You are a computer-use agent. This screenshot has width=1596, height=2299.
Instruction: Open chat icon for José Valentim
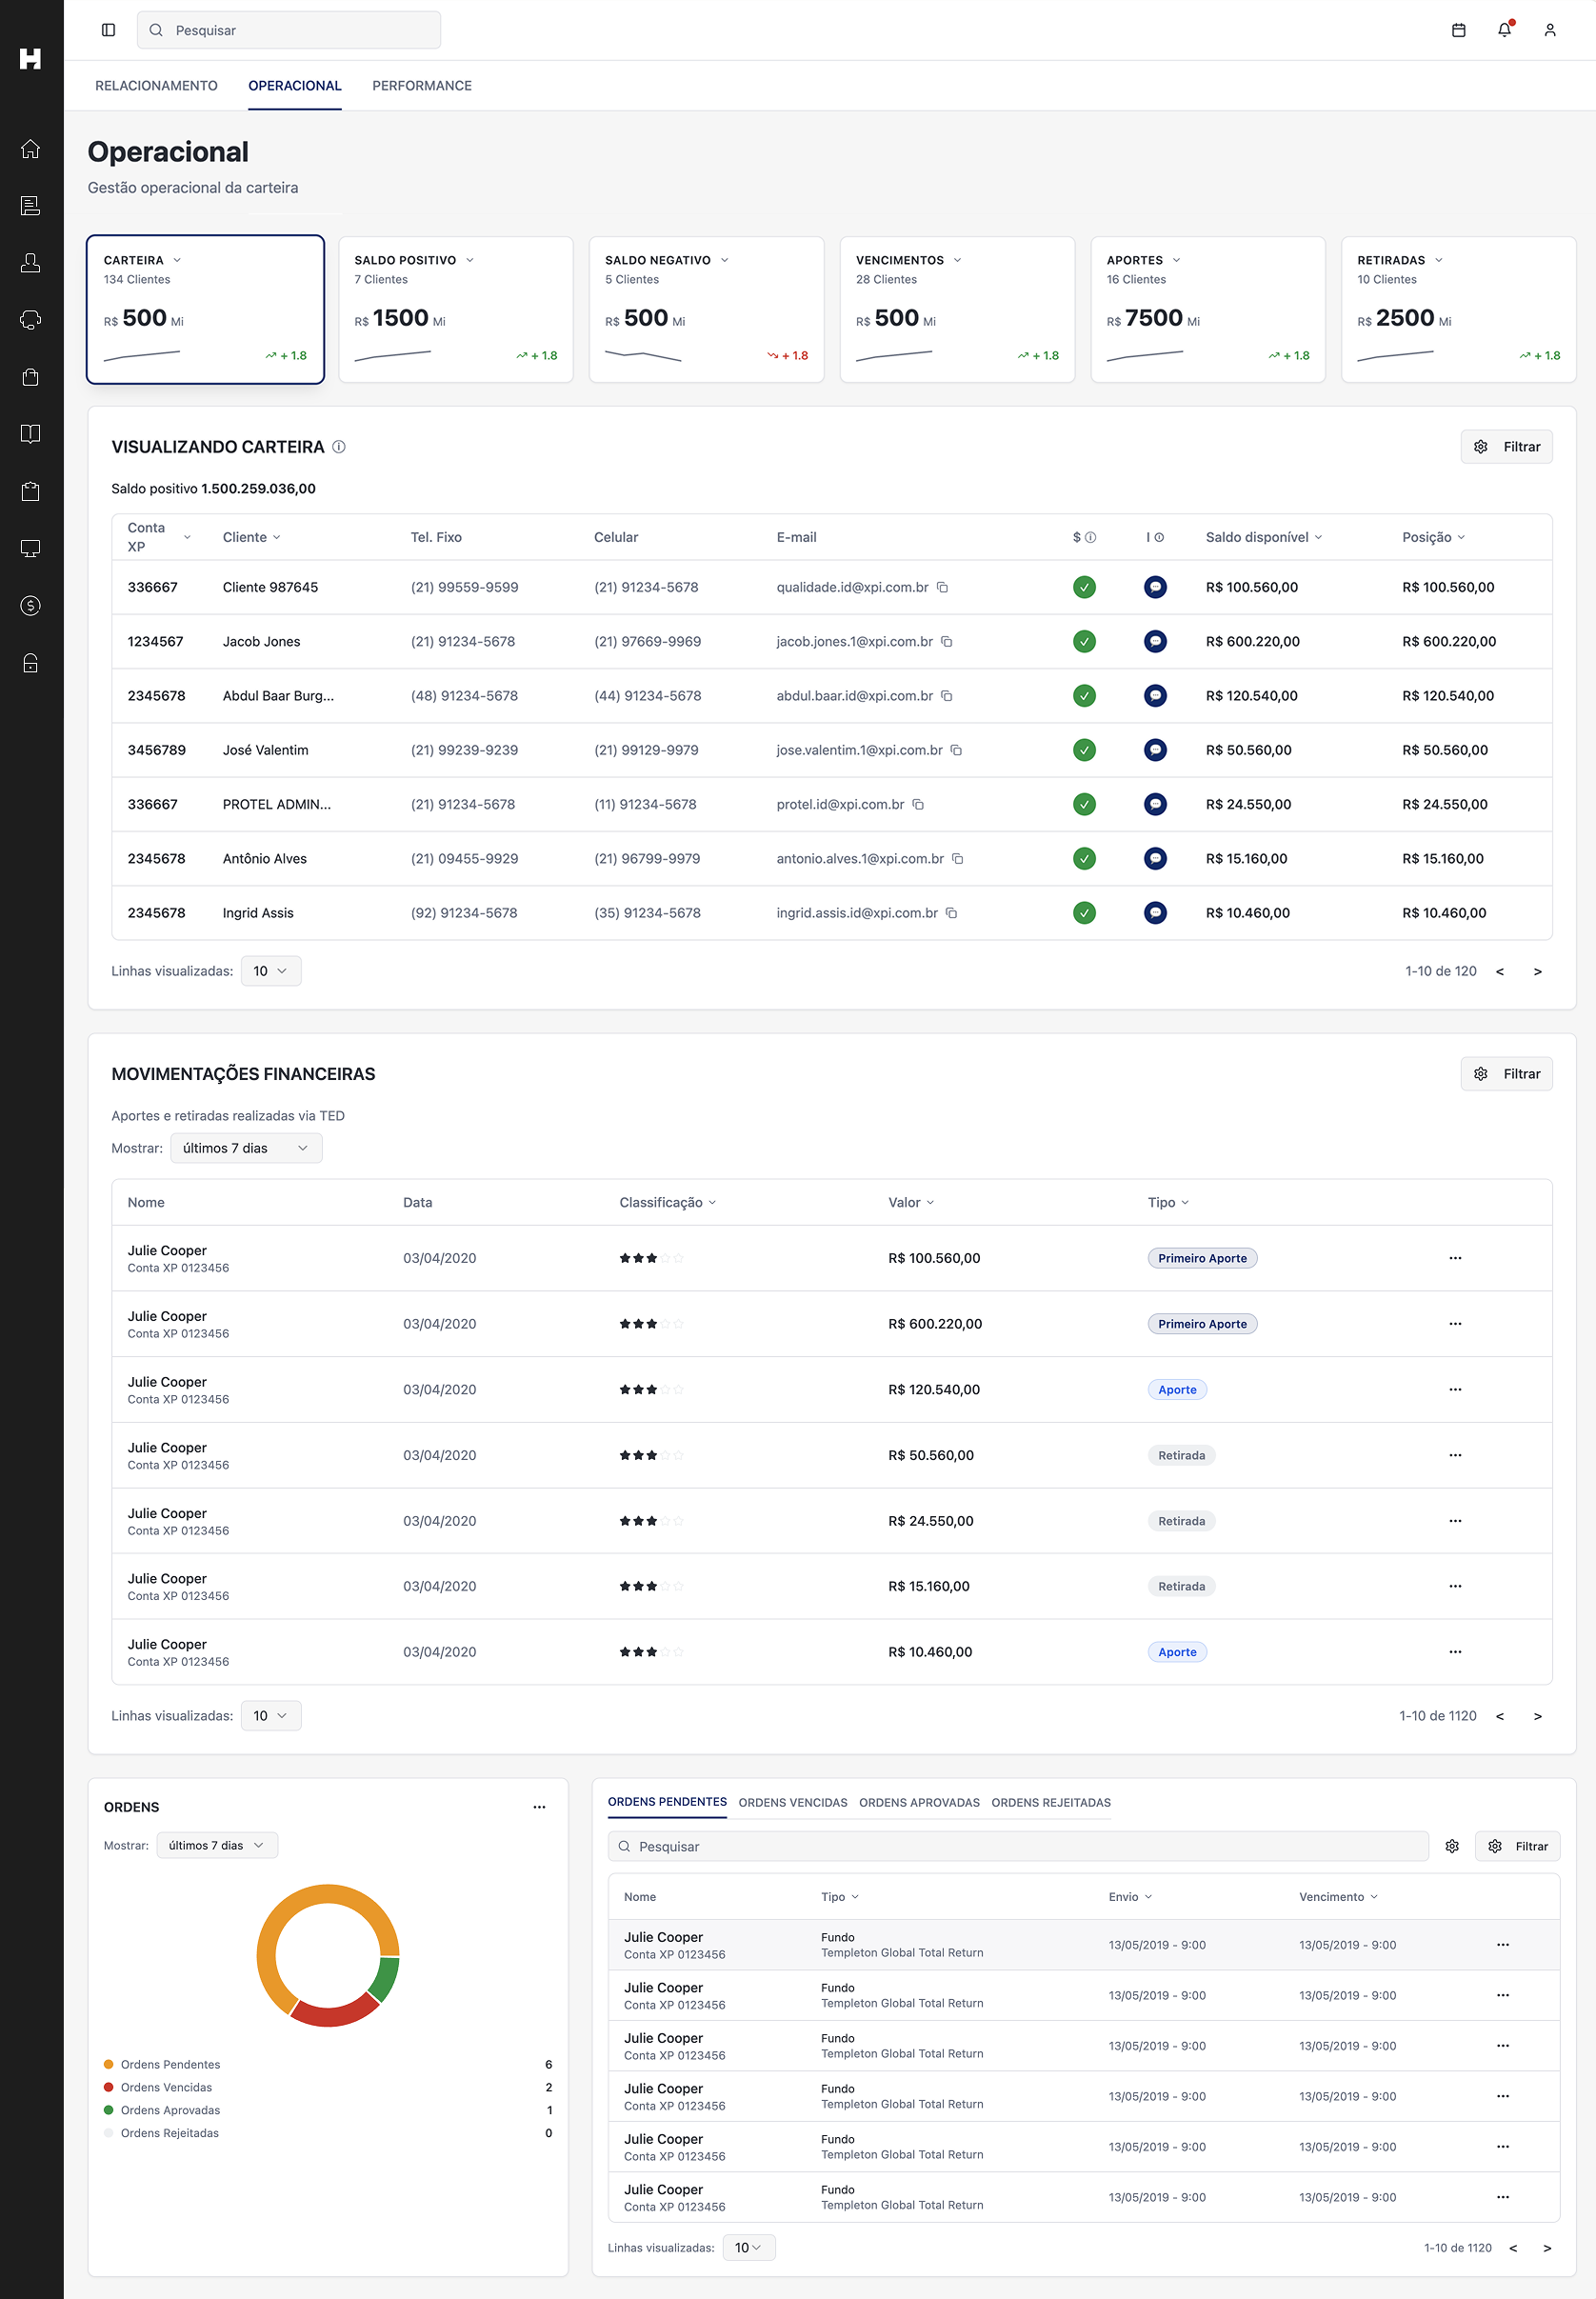coord(1155,750)
